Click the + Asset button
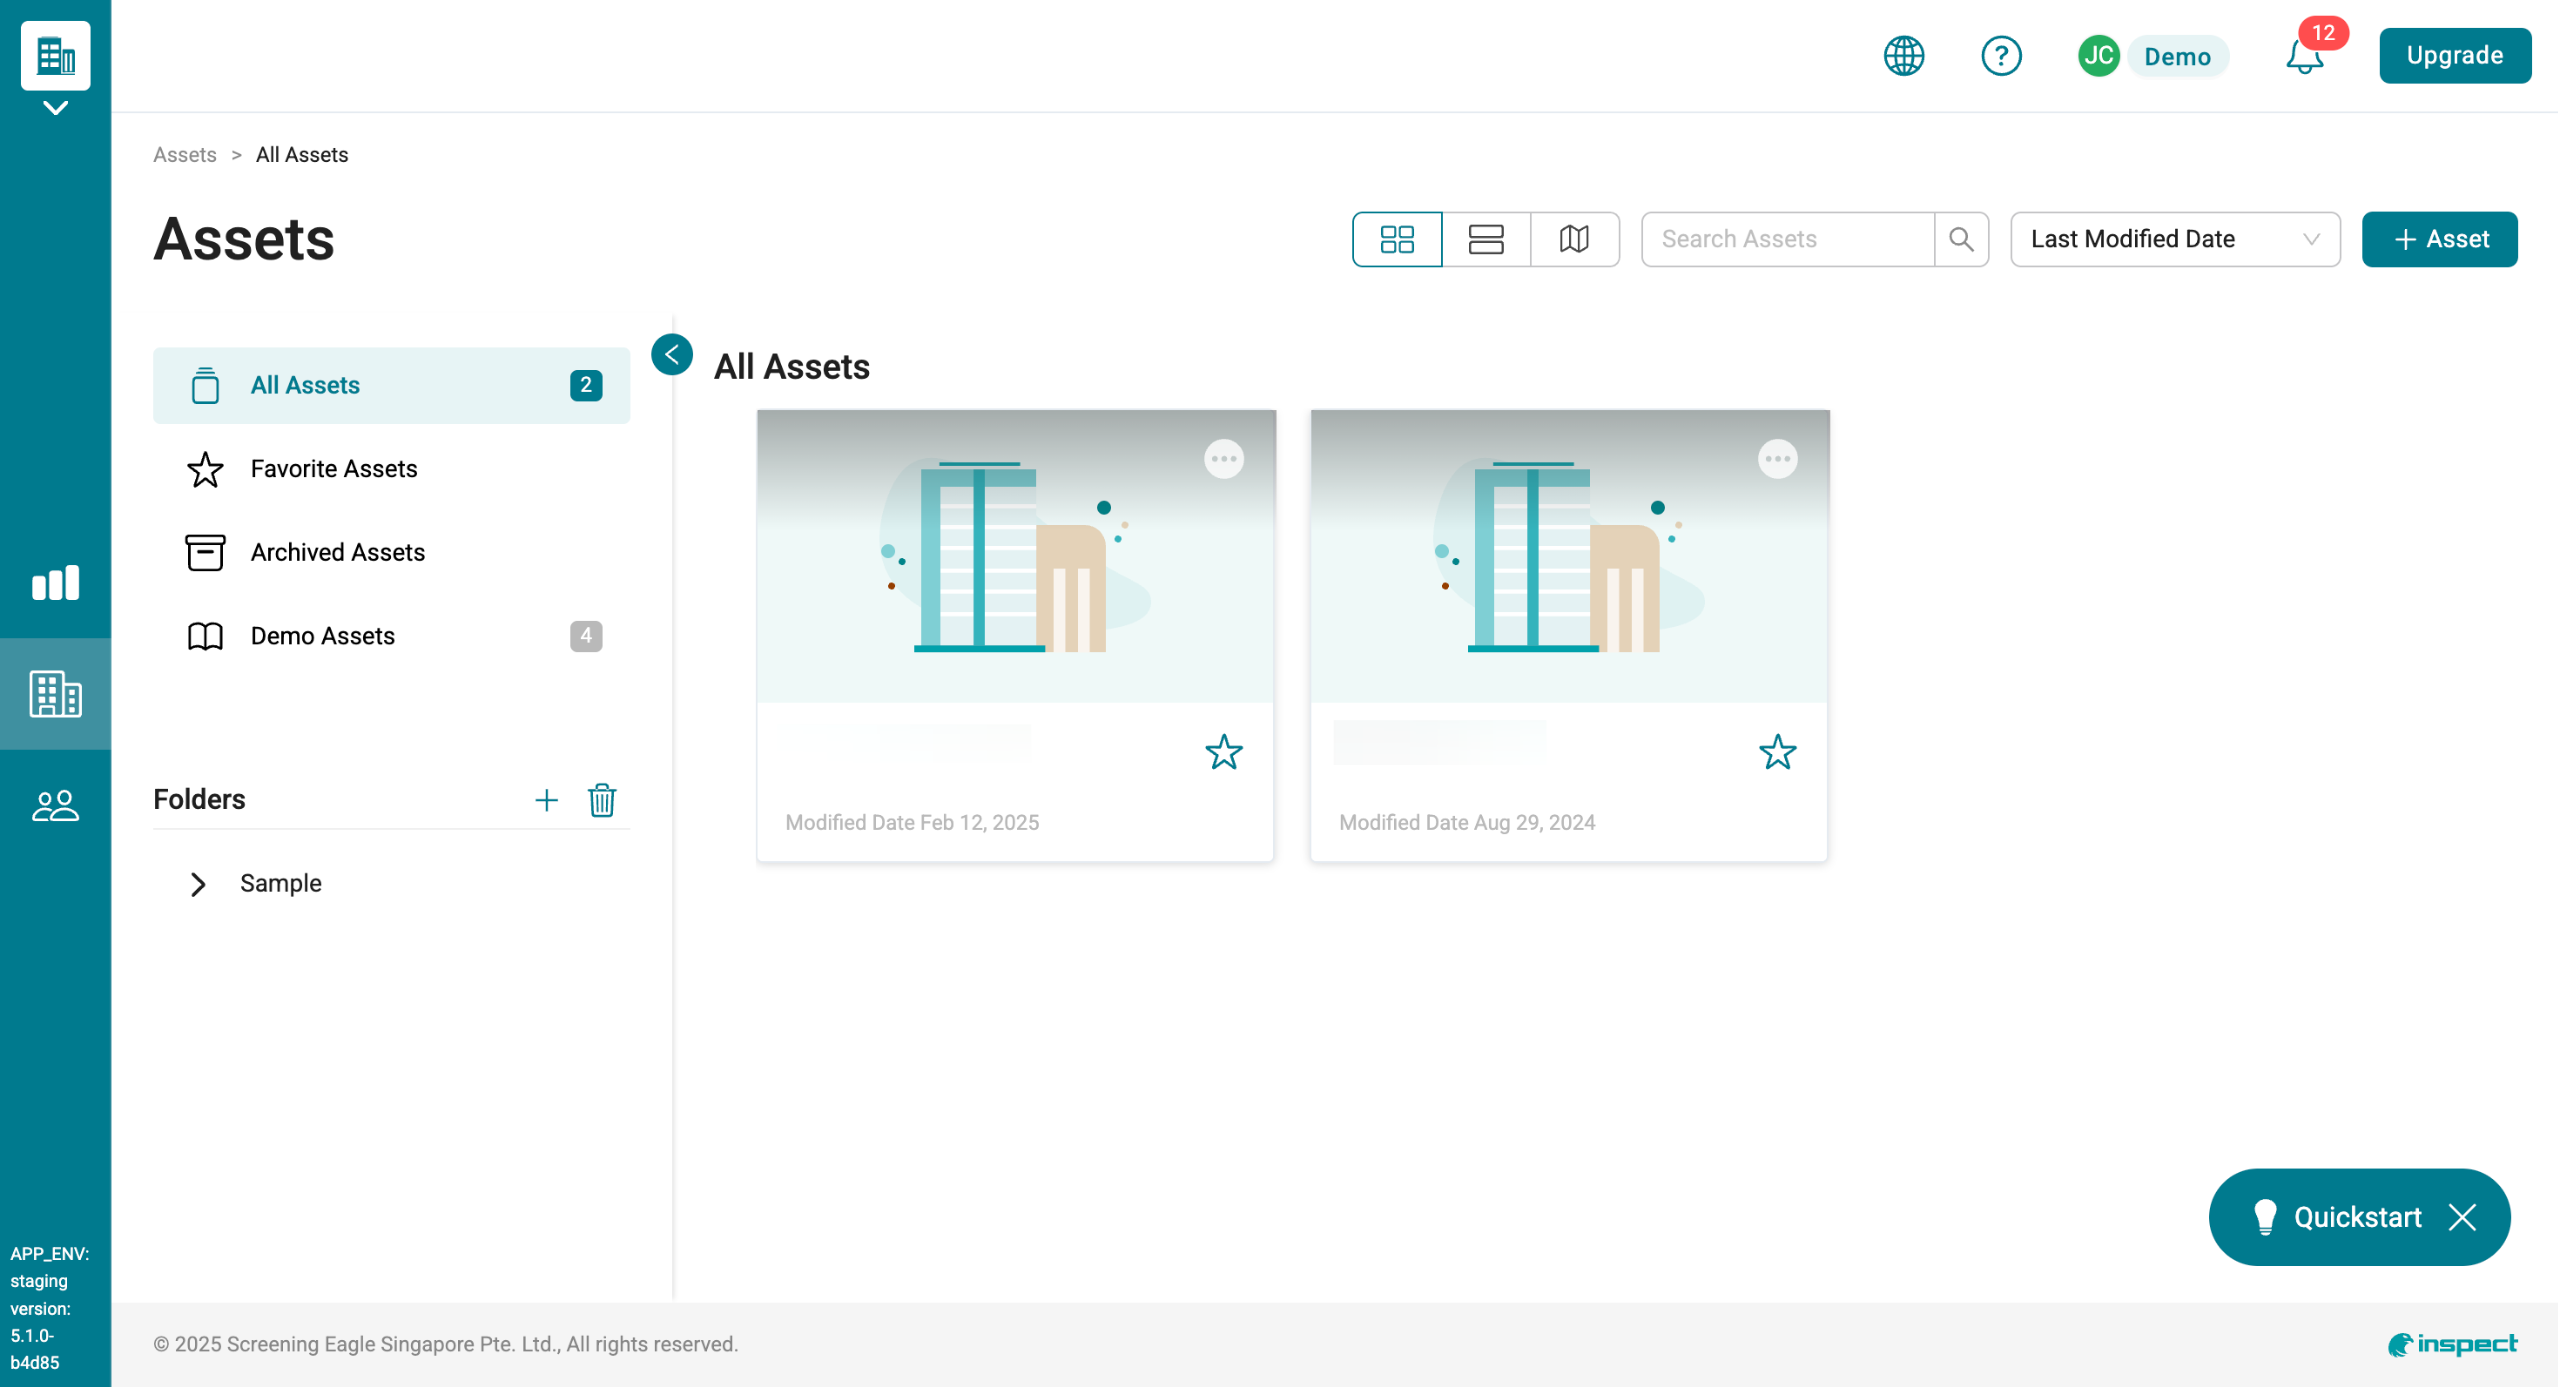The width and height of the screenshot is (2558, 1387). pyautogui.click(x=2438, y=239)
